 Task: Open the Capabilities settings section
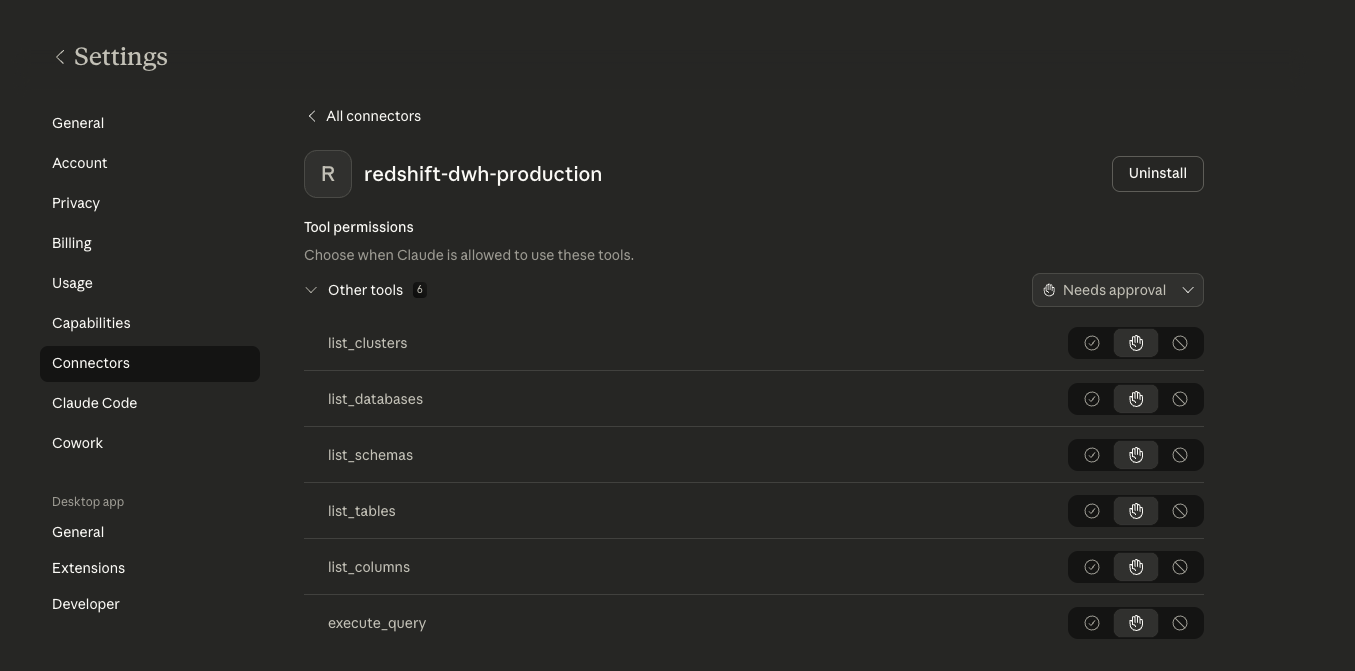click(91, 323)
